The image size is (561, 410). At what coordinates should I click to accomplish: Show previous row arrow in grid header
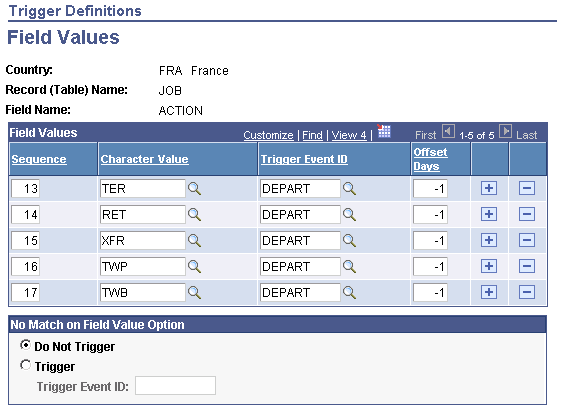448,131
